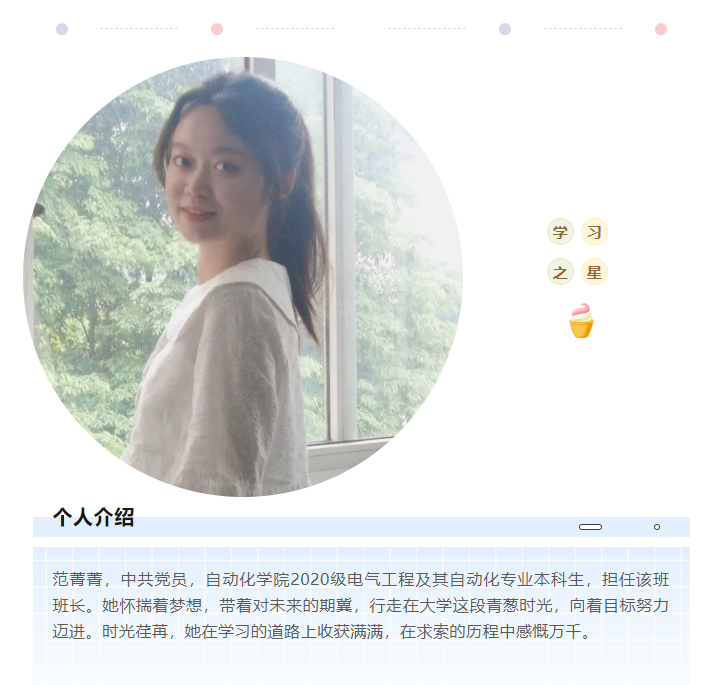This screenshot has width=720, height=685.
Task: Click the yellow 星 character badge
Action: pos(594,272)
